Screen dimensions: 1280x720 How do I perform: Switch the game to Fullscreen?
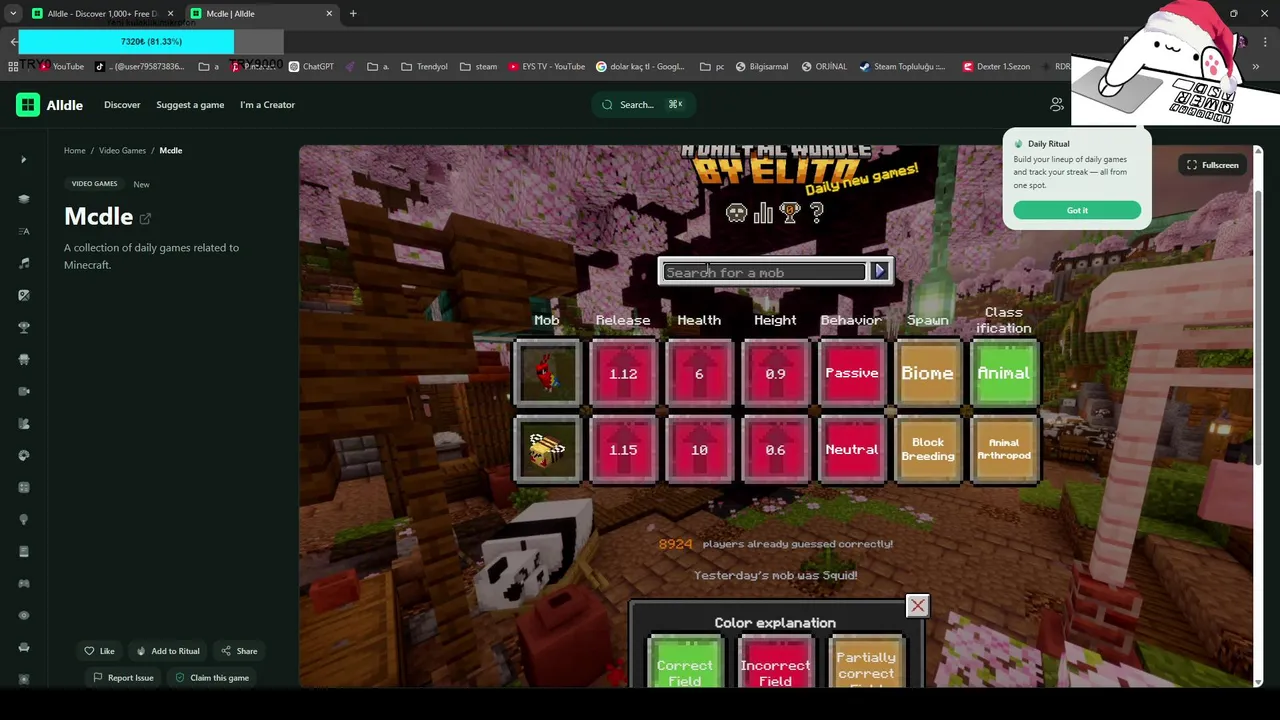[x=1212, y=165]
